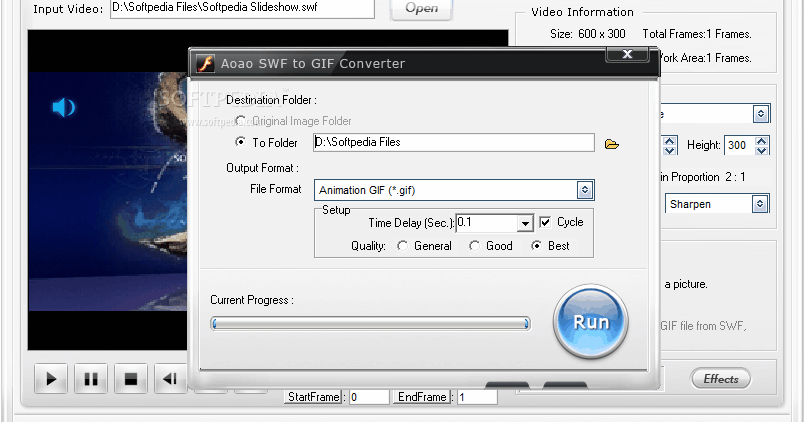Click the Current Progress bar
The image size is (804, 422).
[x=370, y=324]
